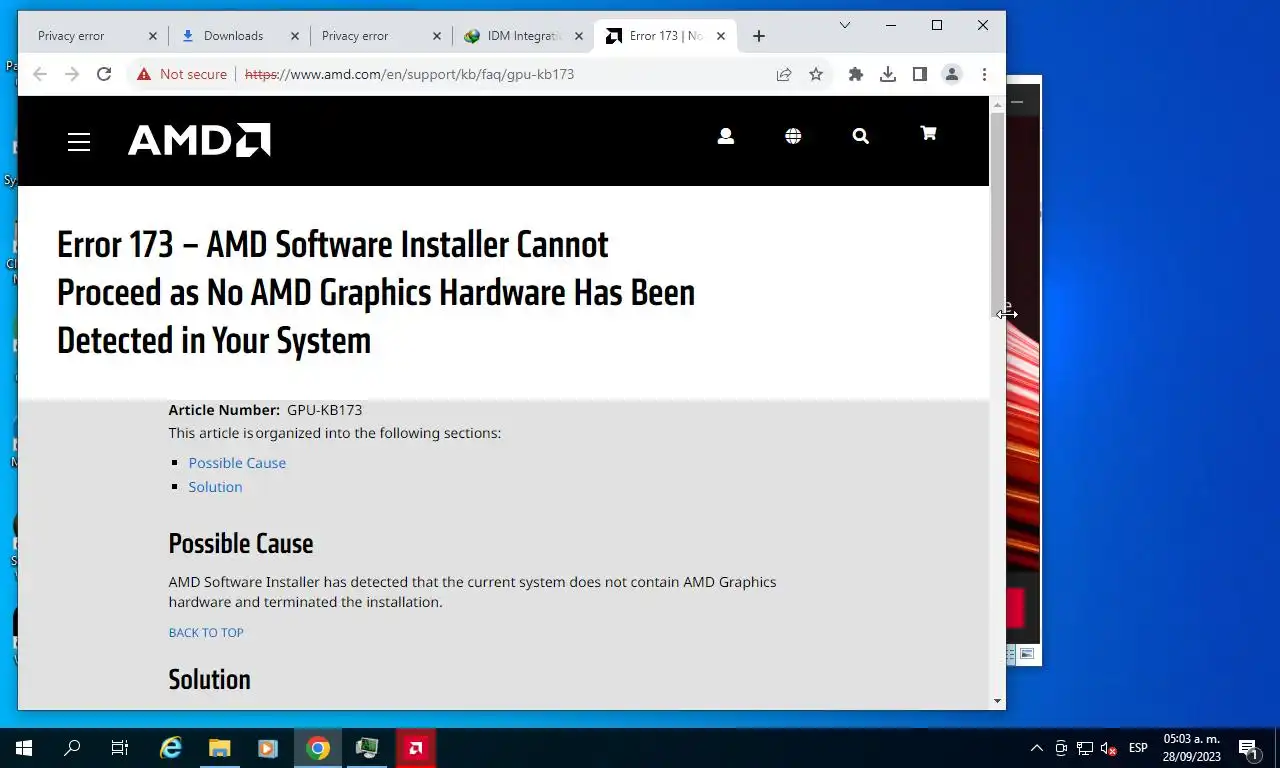Open Chrome profile avatar
This screenshot has width=1280, height=768.
tap(952, 74)
